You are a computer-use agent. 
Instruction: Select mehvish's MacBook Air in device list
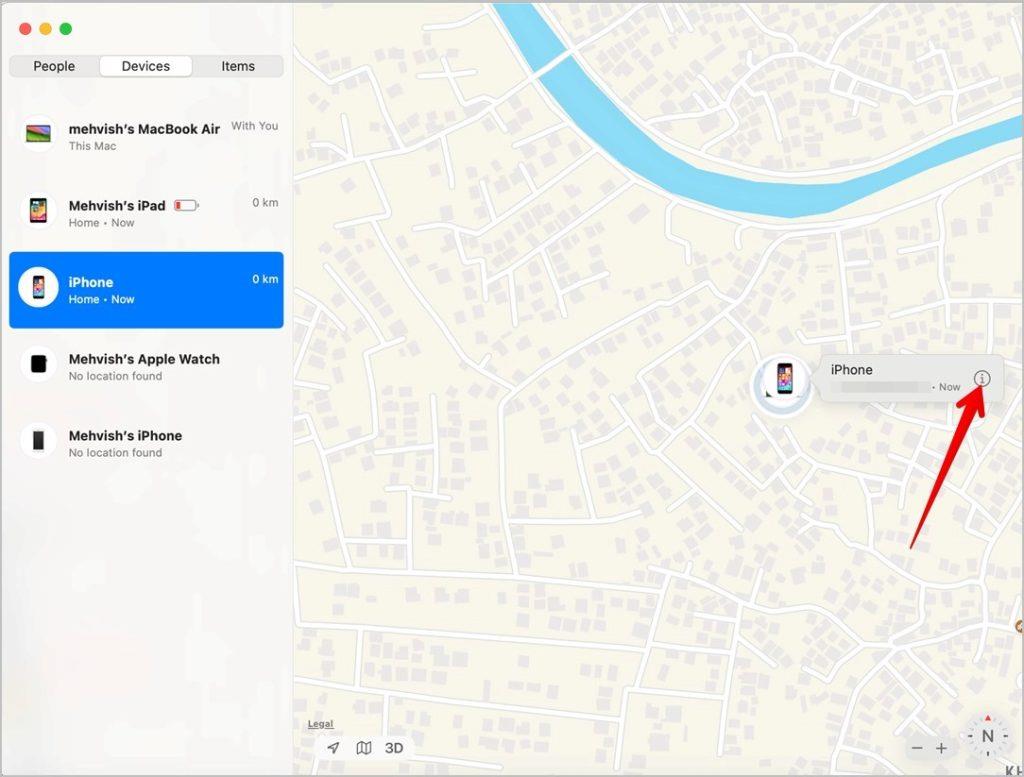click(x=146, y=136)
